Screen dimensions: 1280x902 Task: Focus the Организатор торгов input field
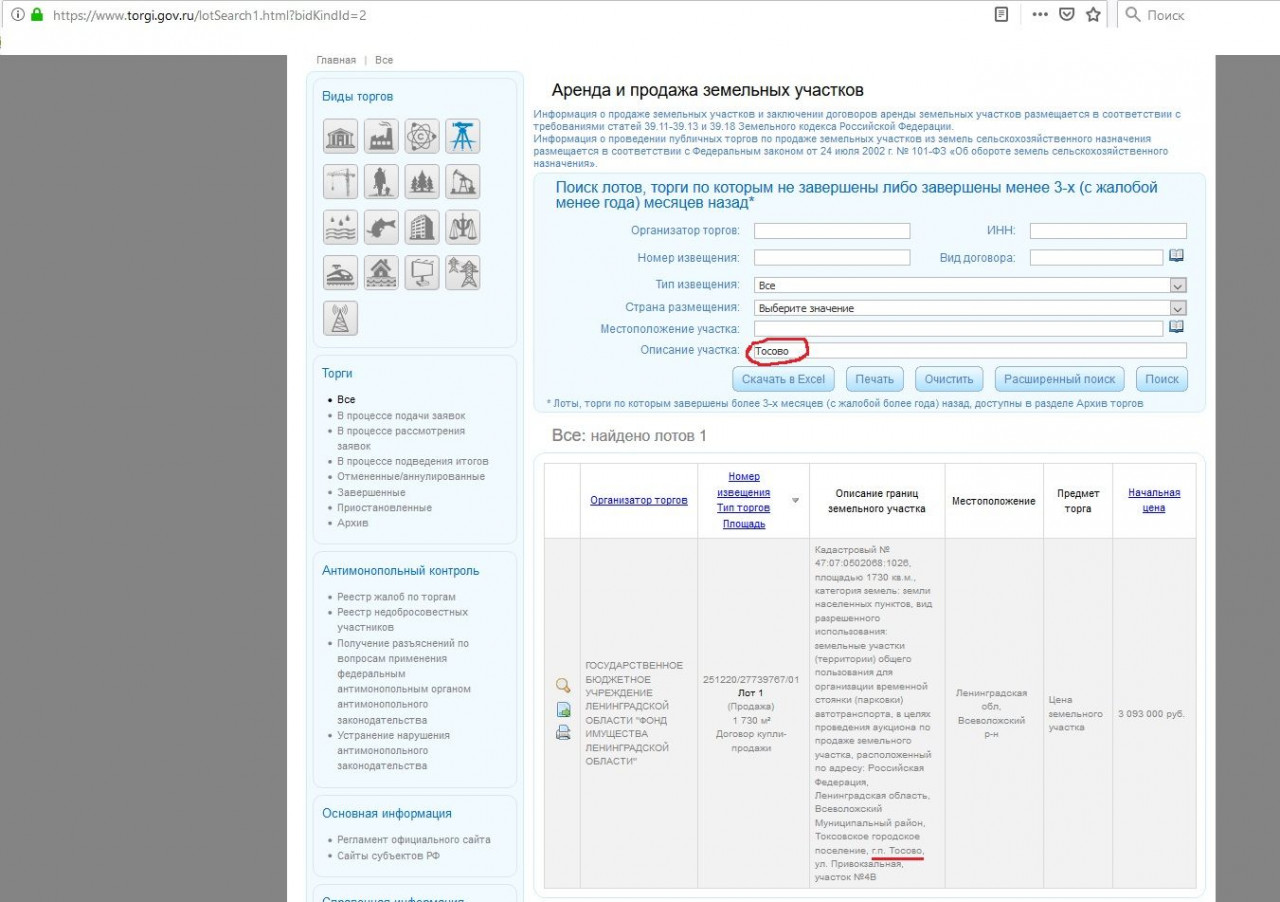tap(832, 231)
